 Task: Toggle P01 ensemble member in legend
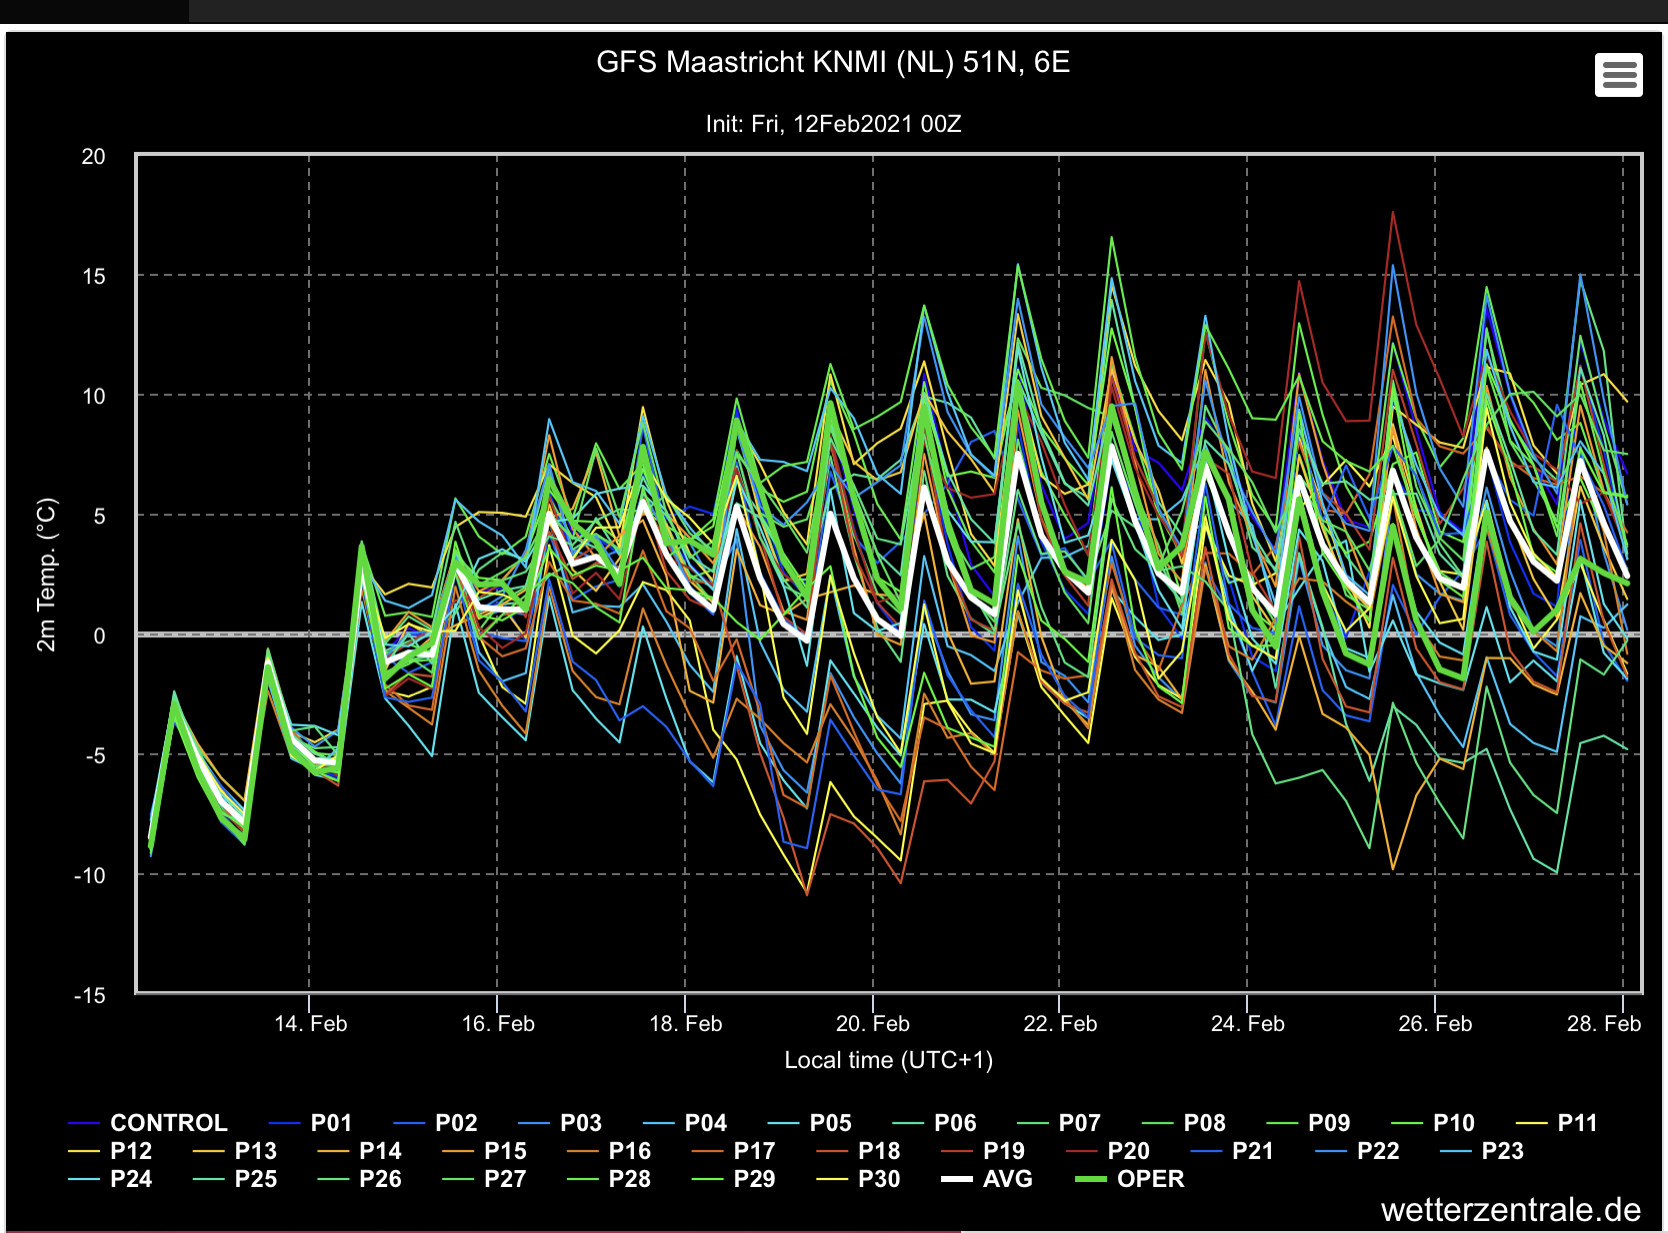pos(331,1123)
